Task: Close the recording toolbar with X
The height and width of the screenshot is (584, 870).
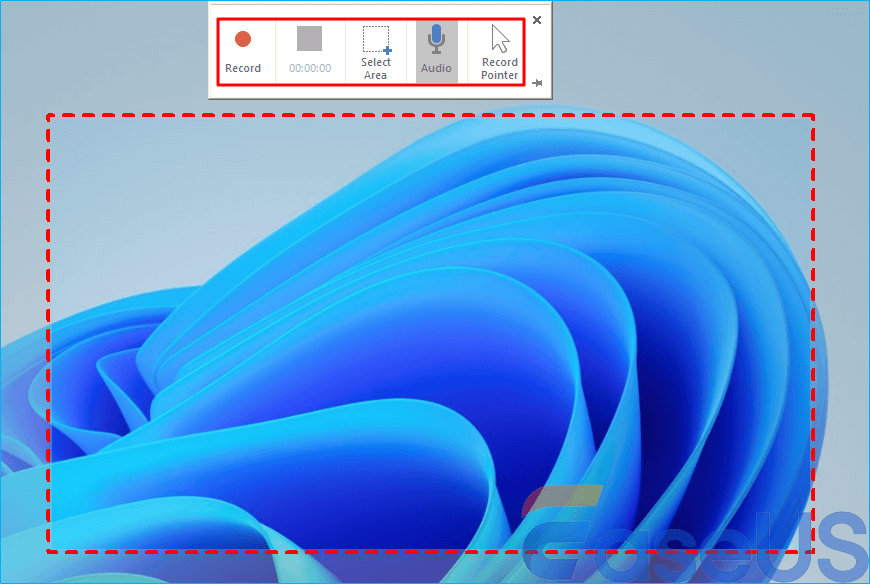Action: [537, 20]
